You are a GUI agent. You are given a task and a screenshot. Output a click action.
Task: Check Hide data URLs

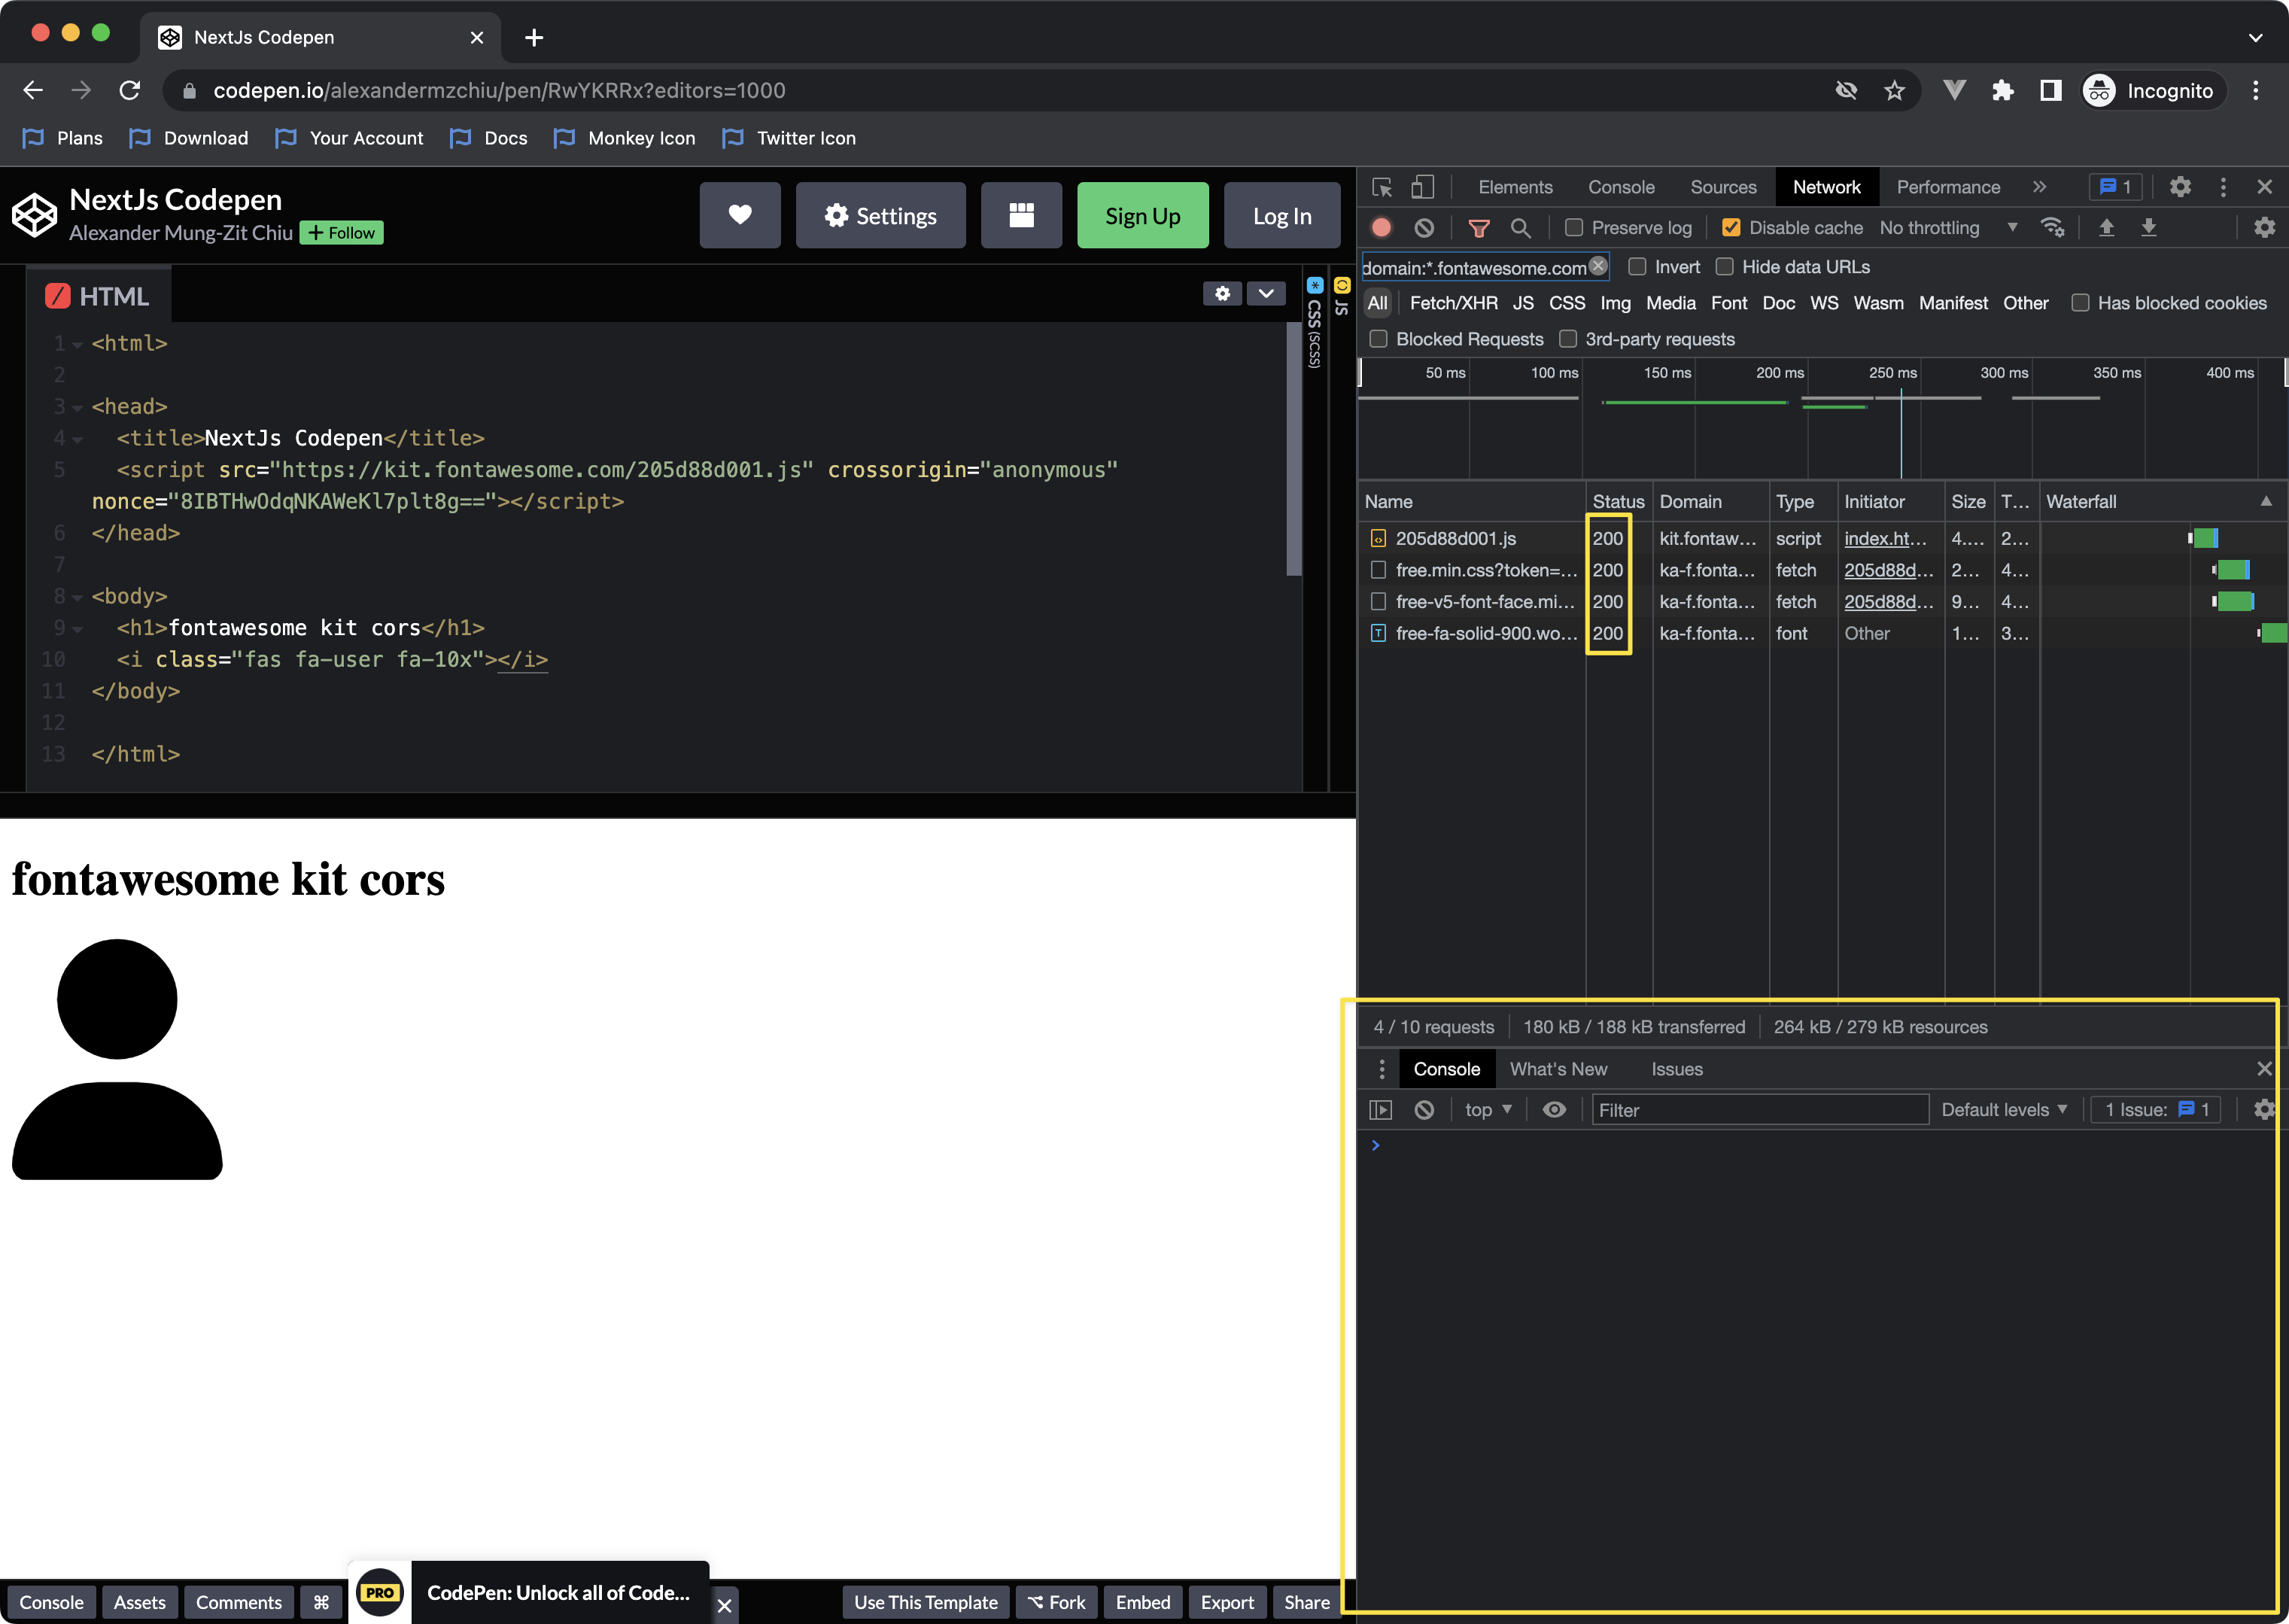(1725, 266)
